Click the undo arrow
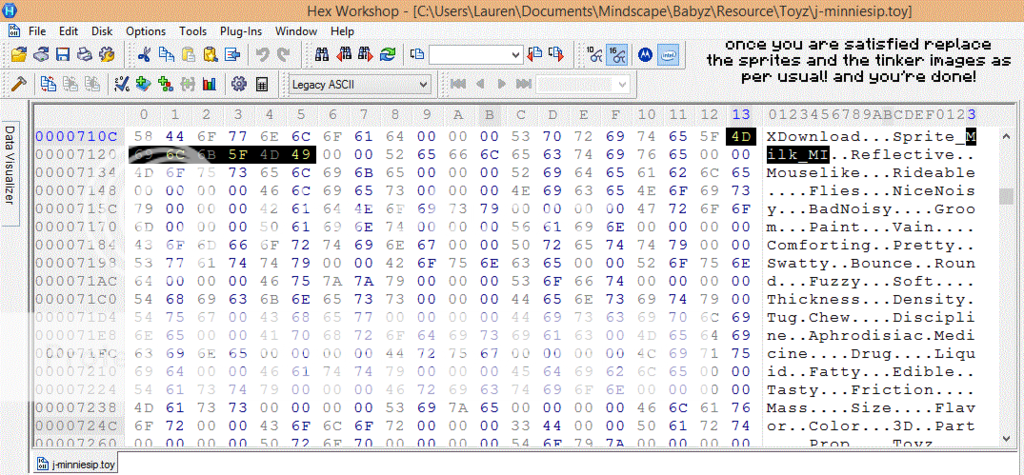The width and height of the screenshot is (1024, 475). pyautogui.click(x=262, y=55)
